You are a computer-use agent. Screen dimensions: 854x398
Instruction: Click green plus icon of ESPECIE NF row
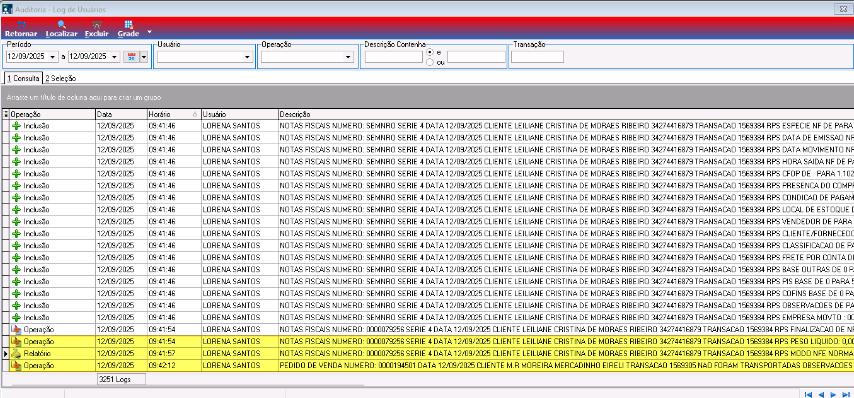point(16,126)
